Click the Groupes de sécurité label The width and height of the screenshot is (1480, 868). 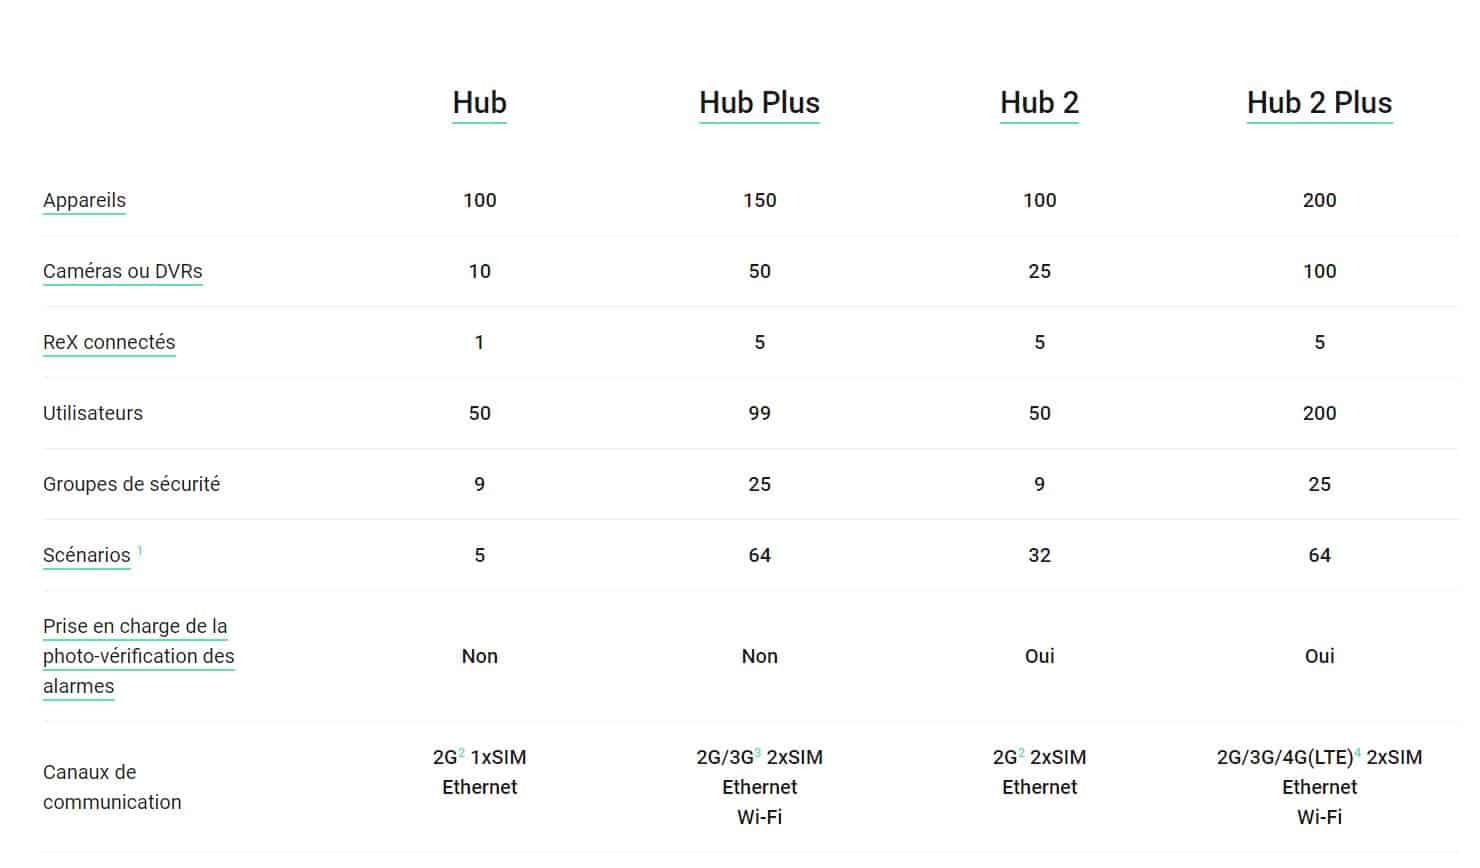click(131, 484)
